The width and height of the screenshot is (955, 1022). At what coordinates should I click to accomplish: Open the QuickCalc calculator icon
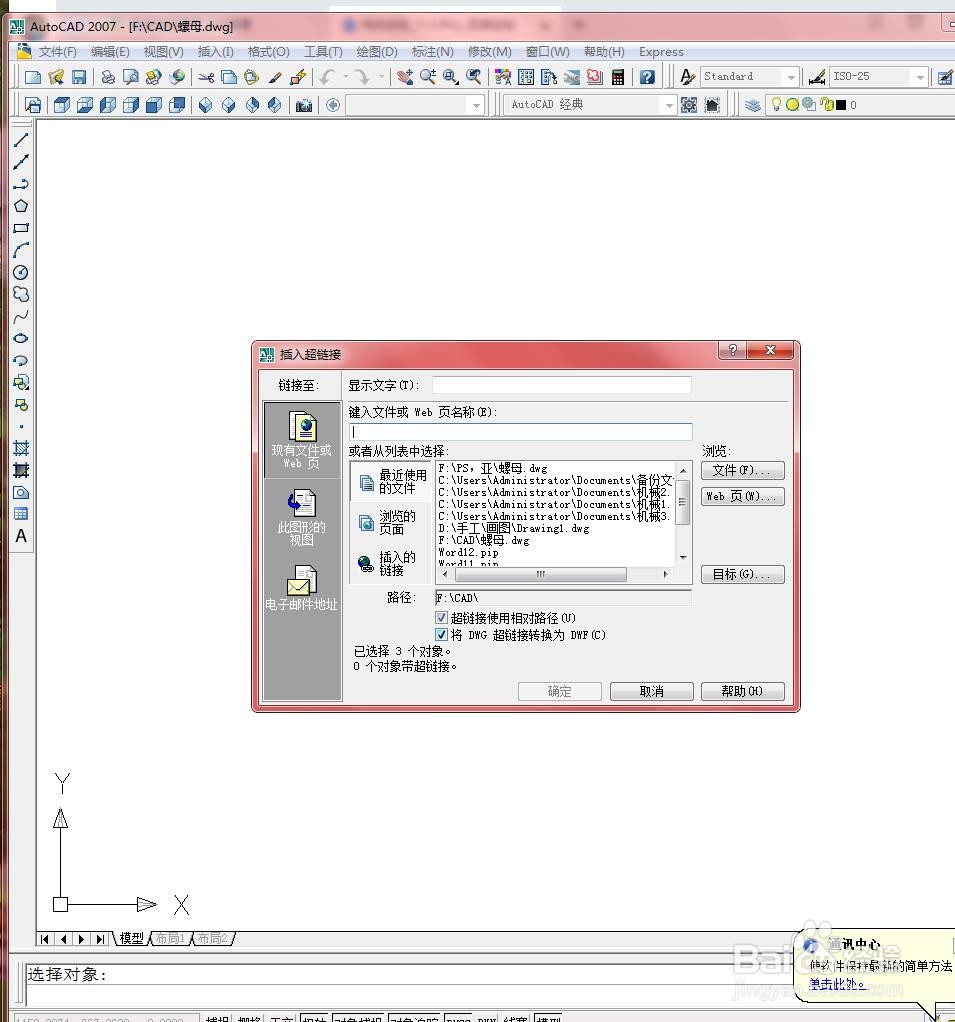(x=618, y=77)
